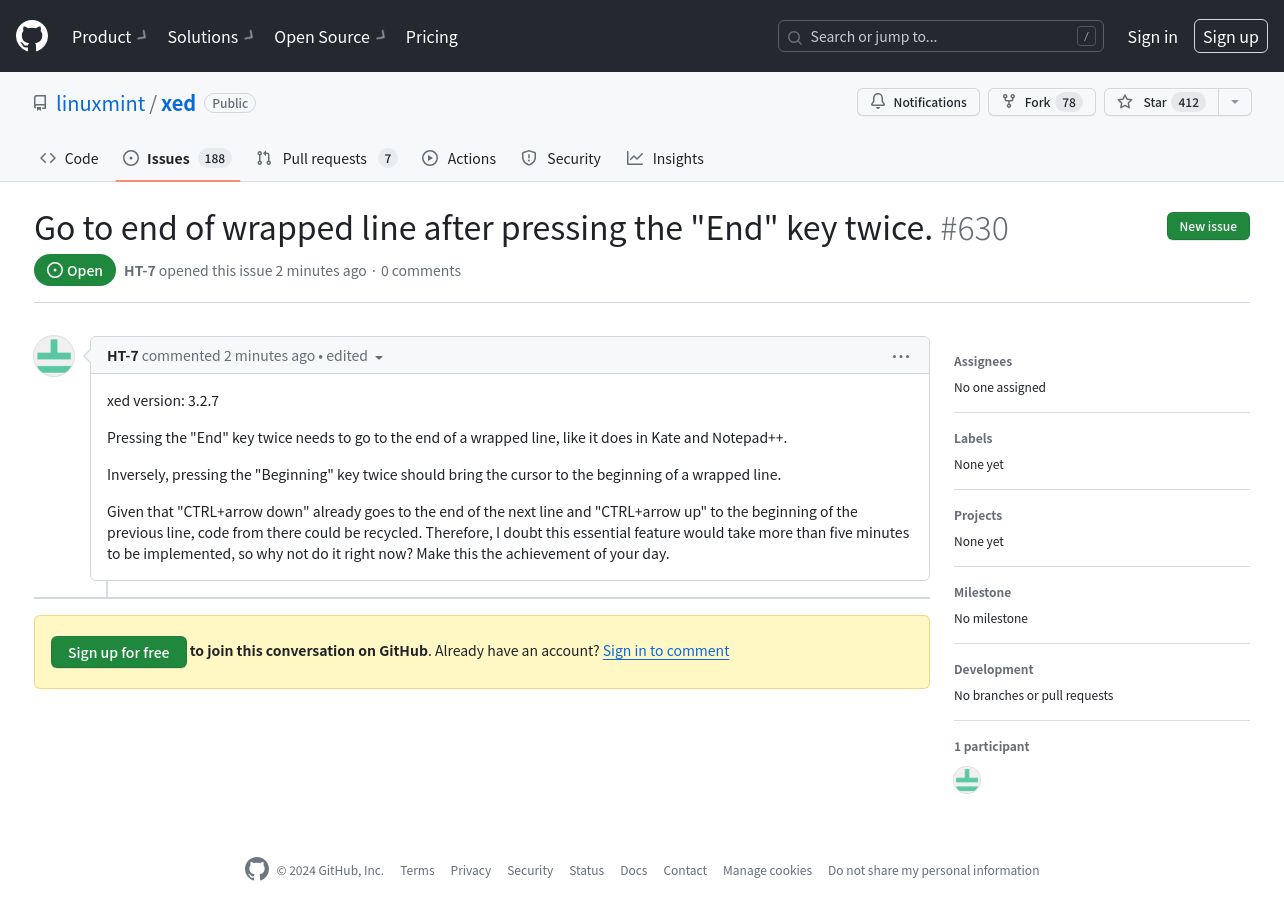Click HT-7's avatar beside the comment
The image size is (1284, 923).
point(54,356)
